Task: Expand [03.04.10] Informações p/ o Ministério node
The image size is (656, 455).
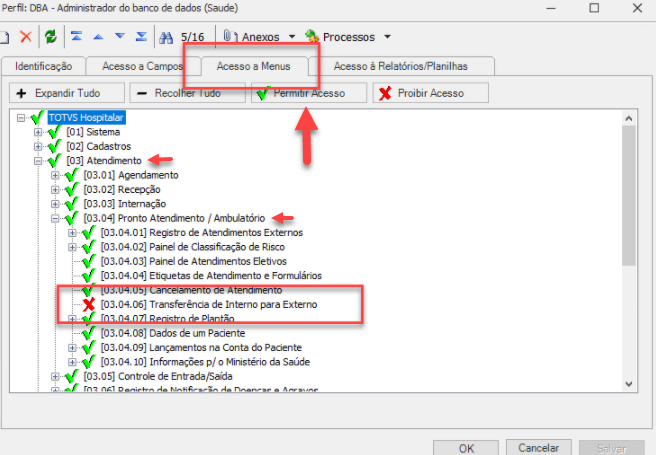Action: [72, 362]
